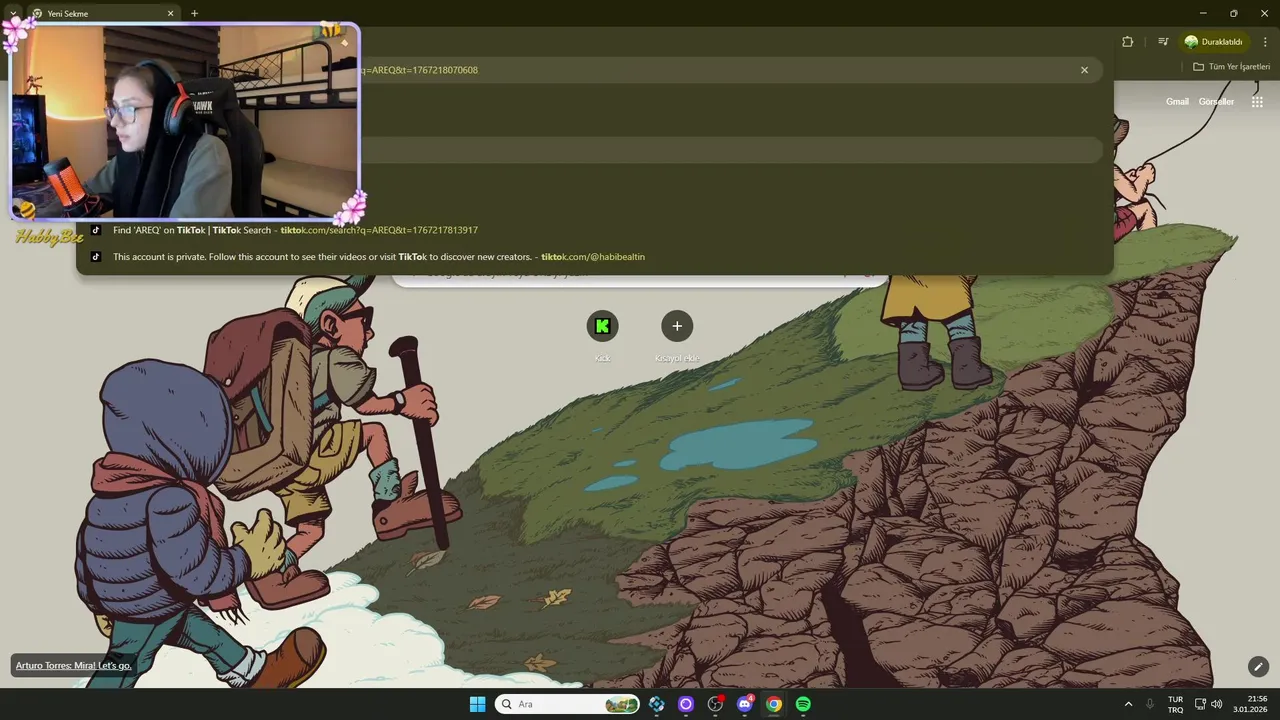
Task: Open the clock showing 21:56
Action: pyautogui.click(x=1251, y=704)
